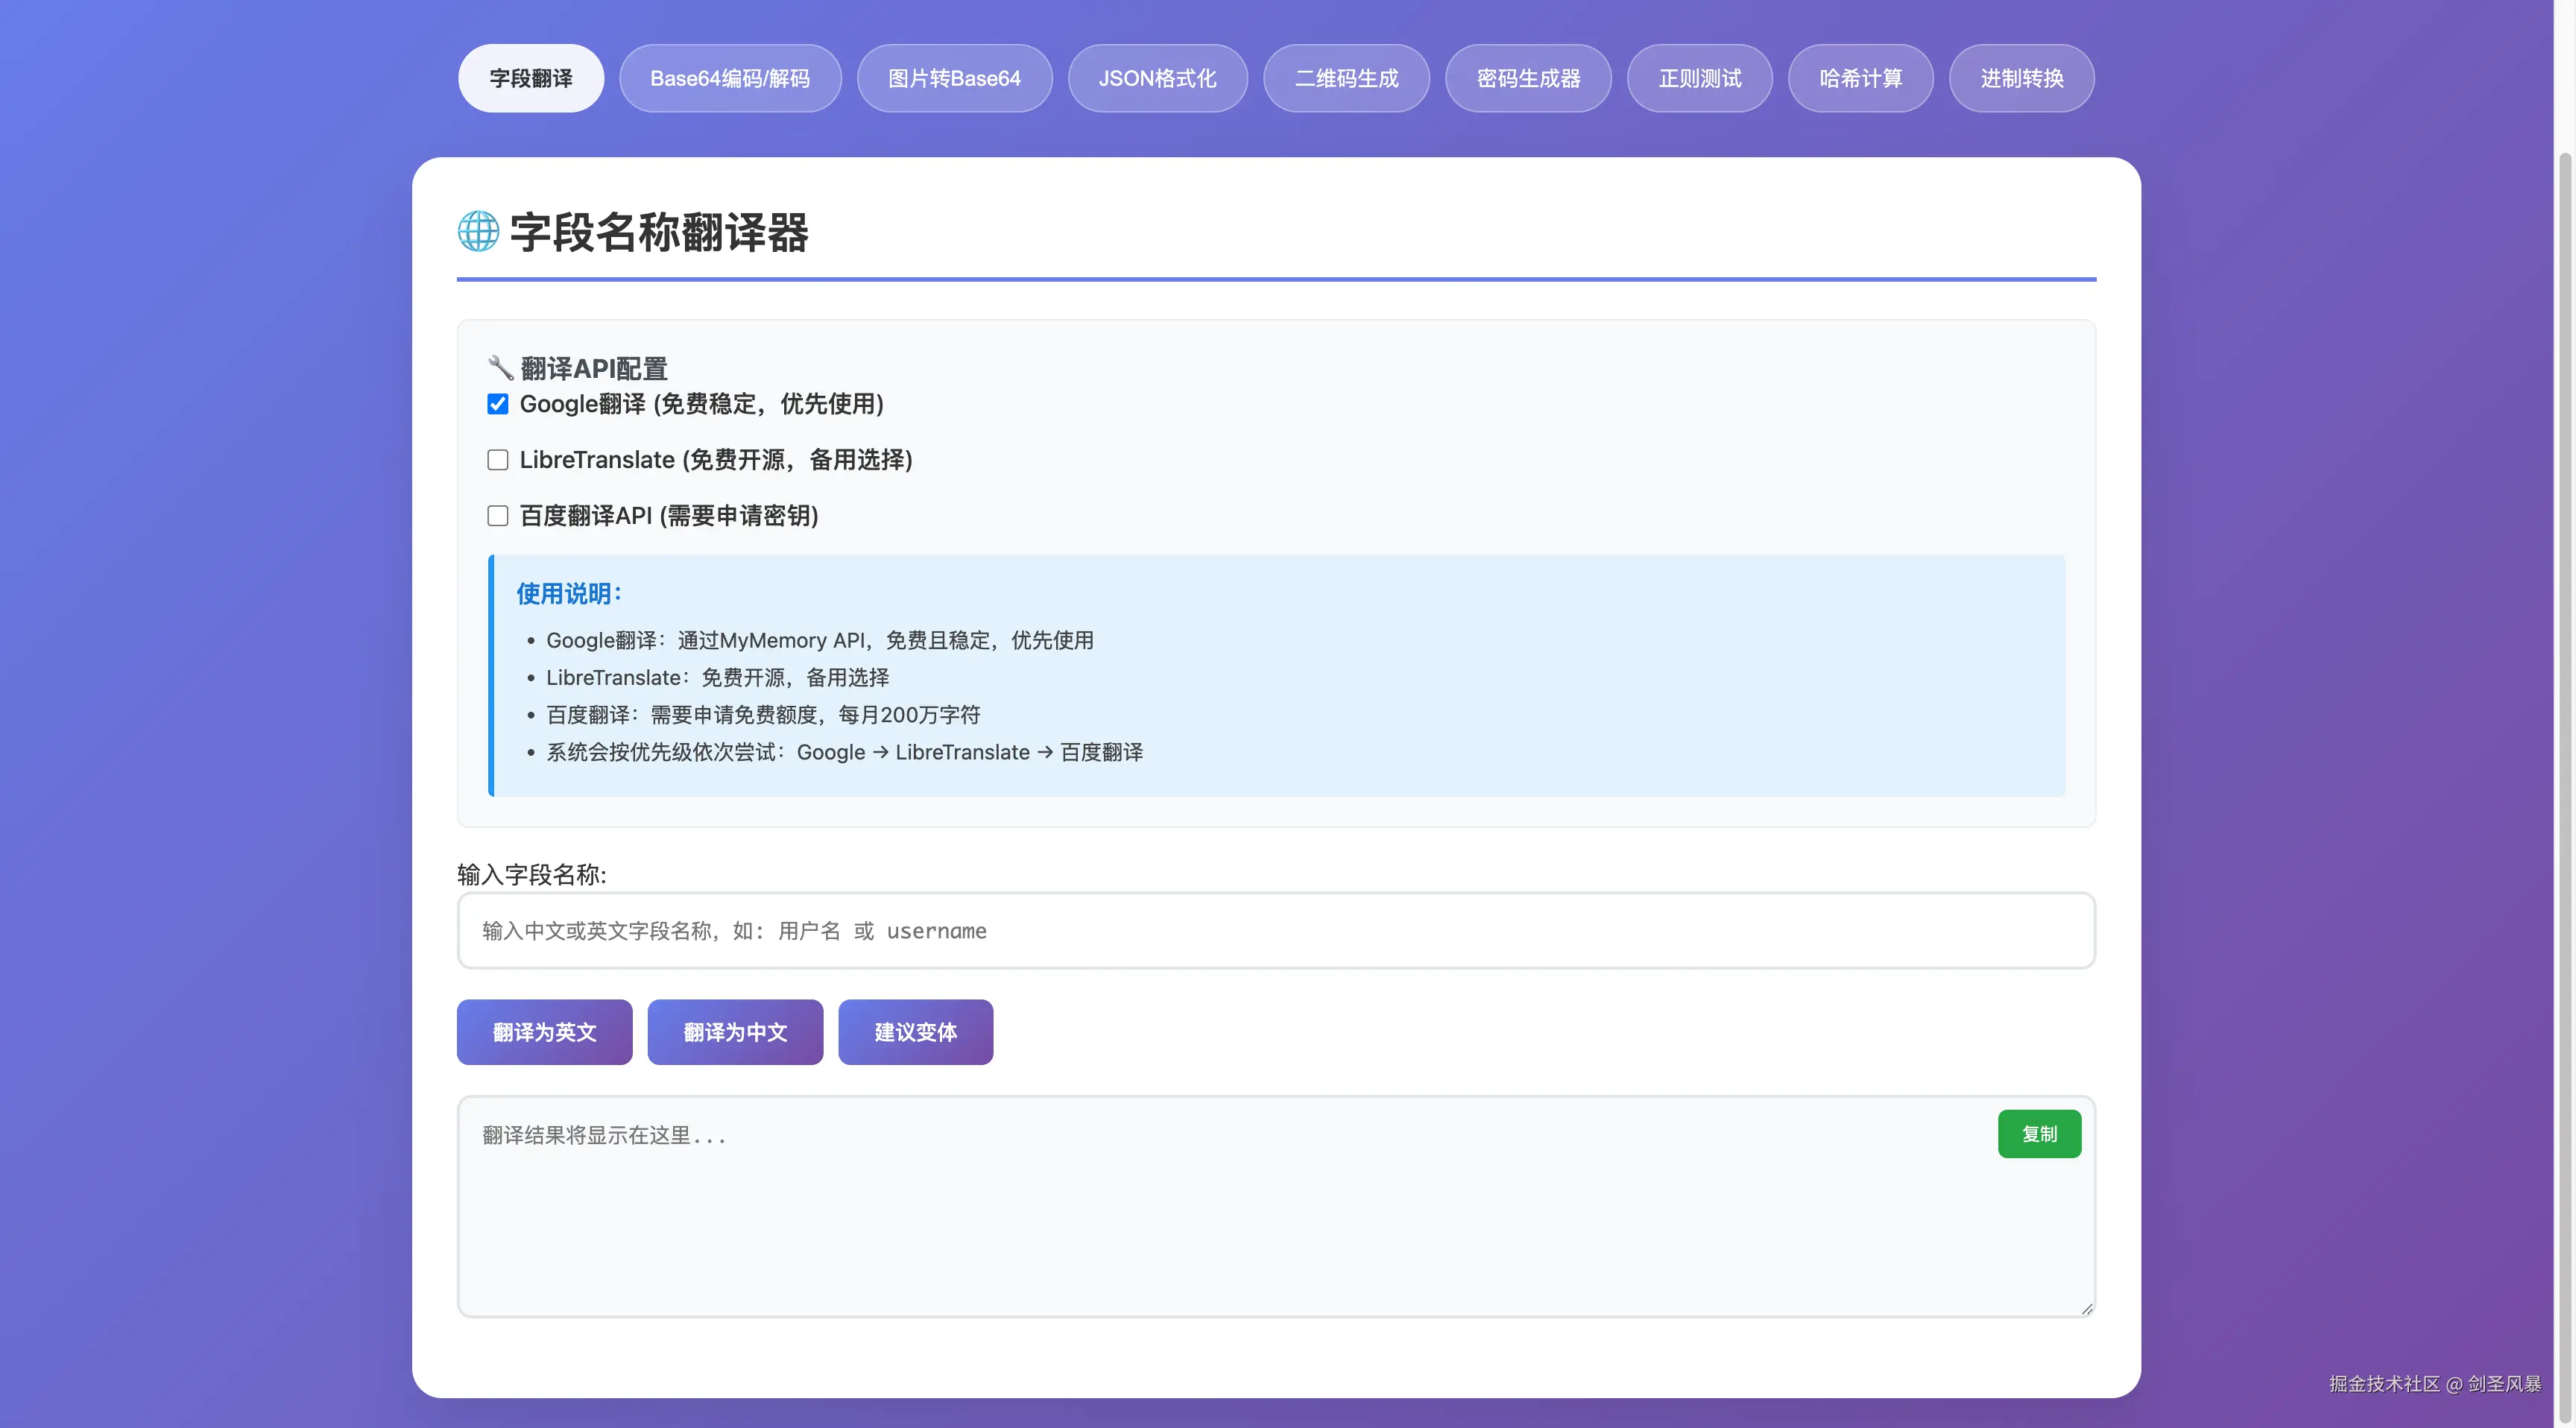Click the 建议变体 button
Screen dimensions: 2576x1428
point(915,1032)
